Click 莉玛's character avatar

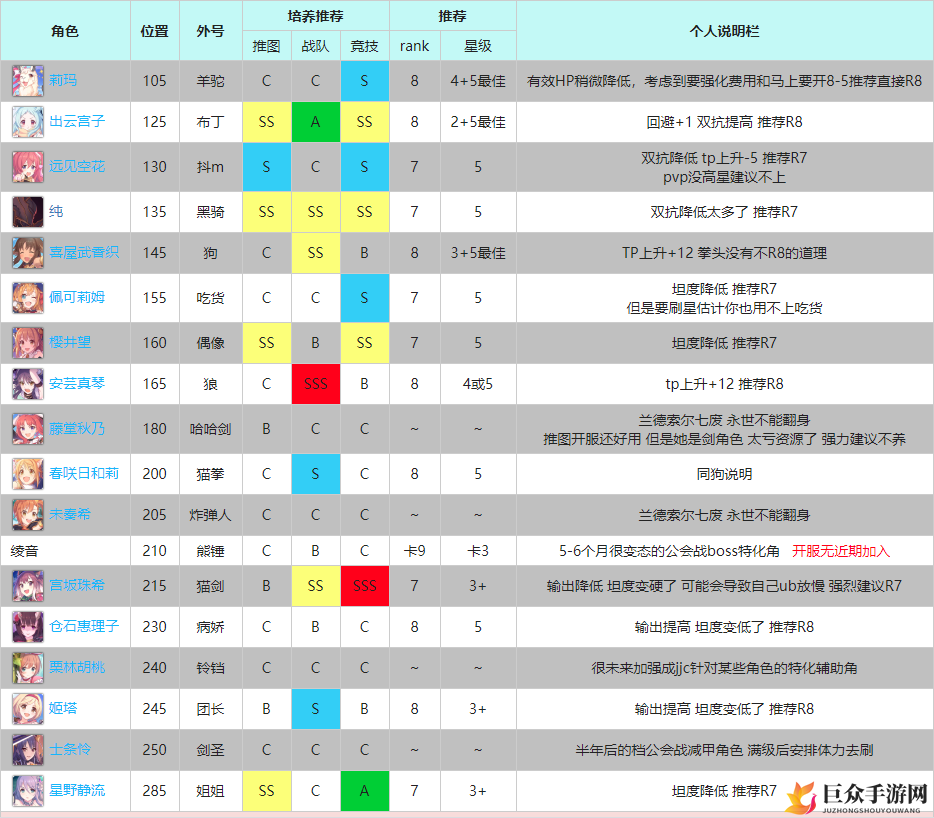click(28, 81)
